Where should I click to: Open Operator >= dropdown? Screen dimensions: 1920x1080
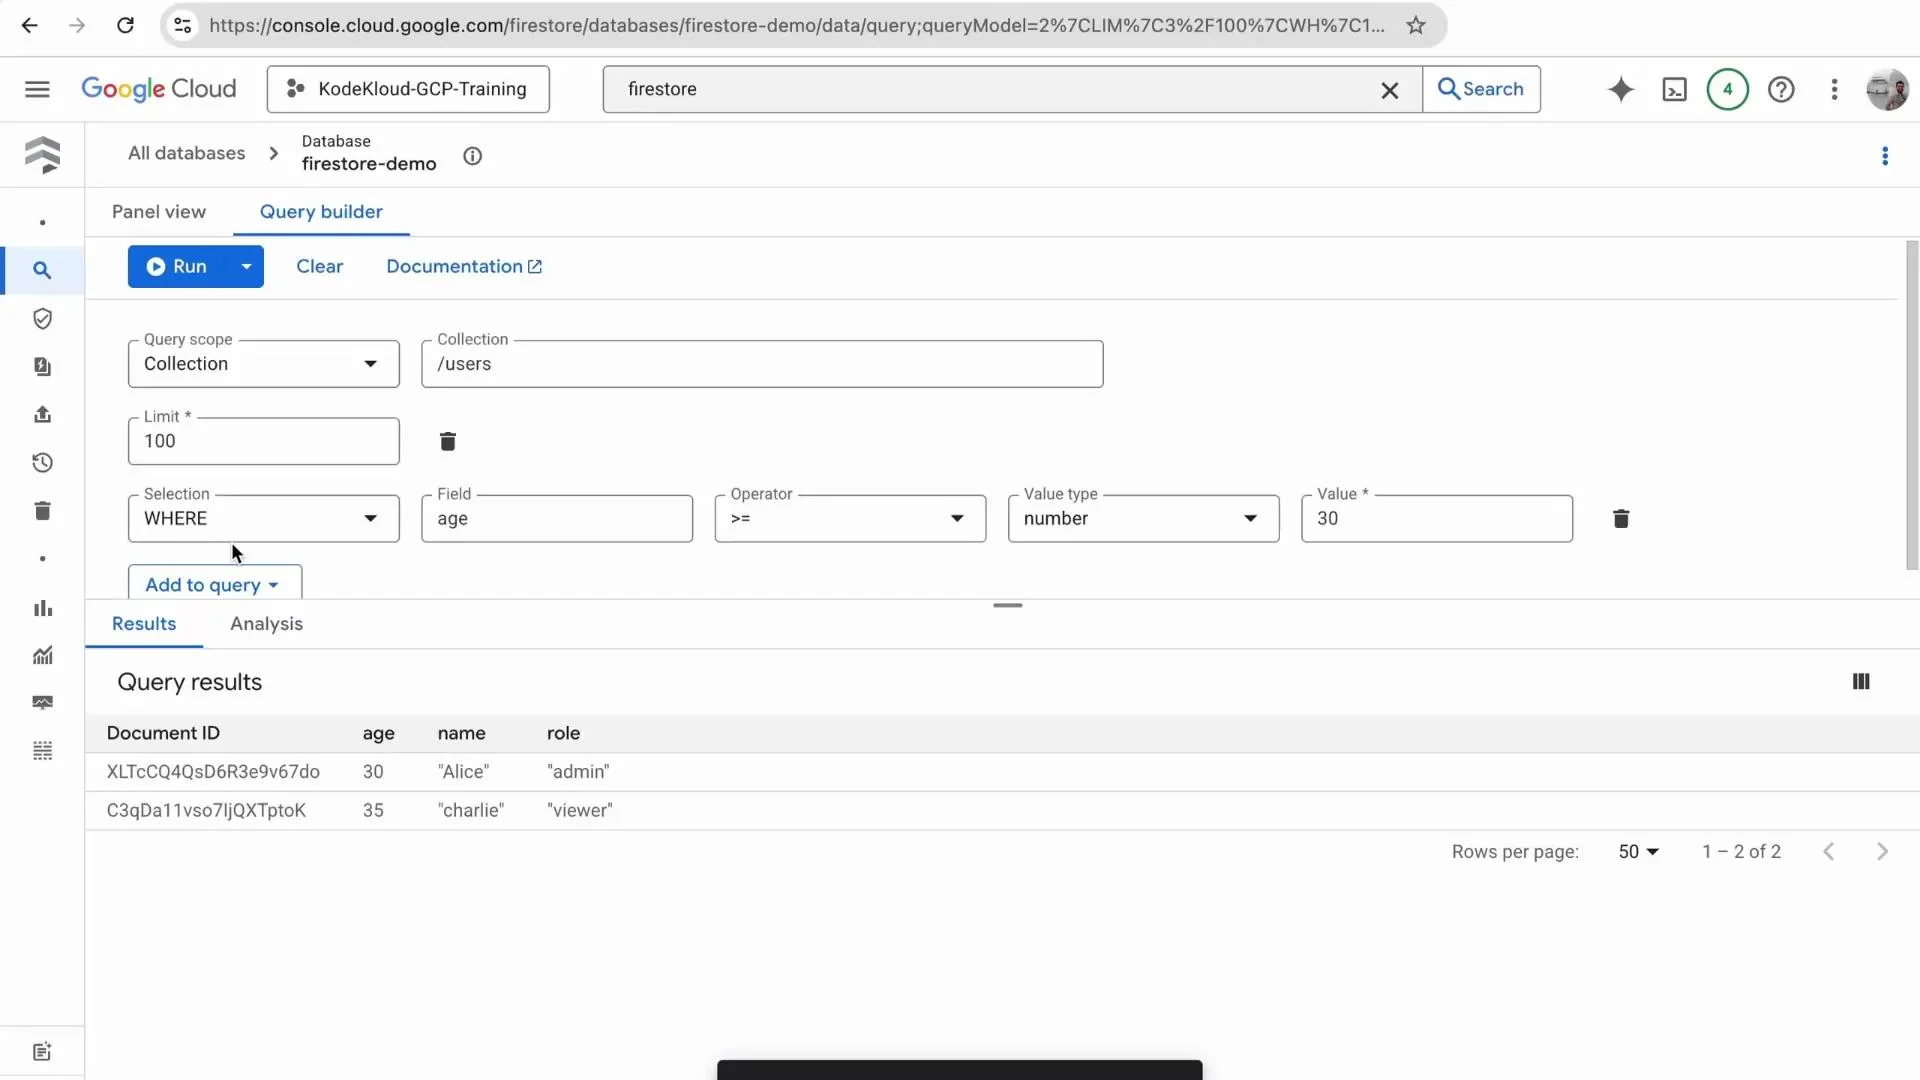[x=850, y=518]
